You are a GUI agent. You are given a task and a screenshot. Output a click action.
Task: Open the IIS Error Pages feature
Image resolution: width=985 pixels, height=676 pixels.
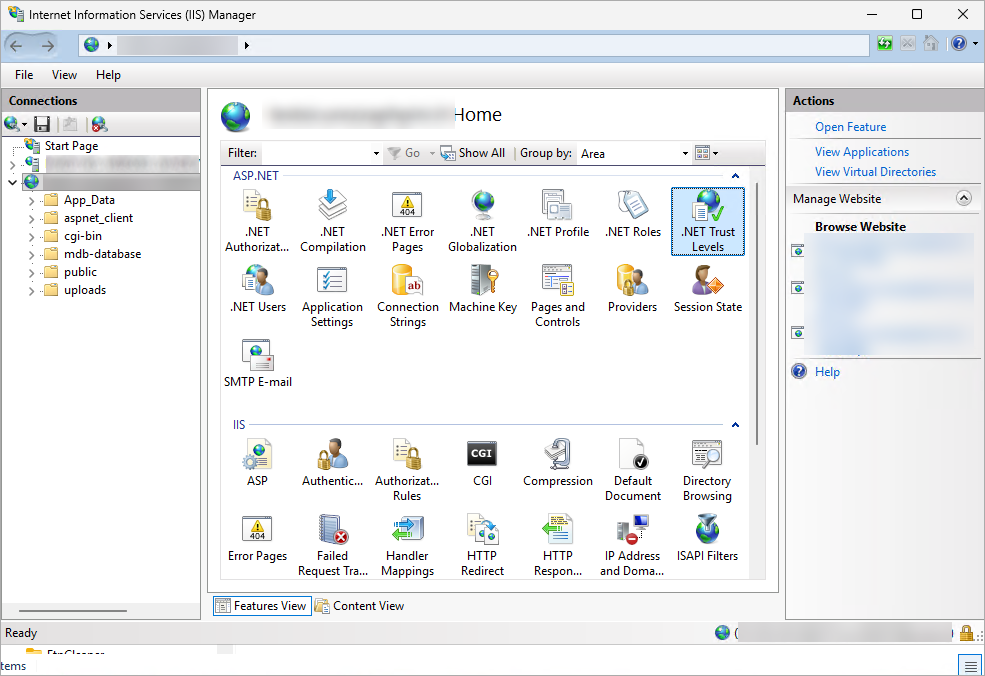257,538
